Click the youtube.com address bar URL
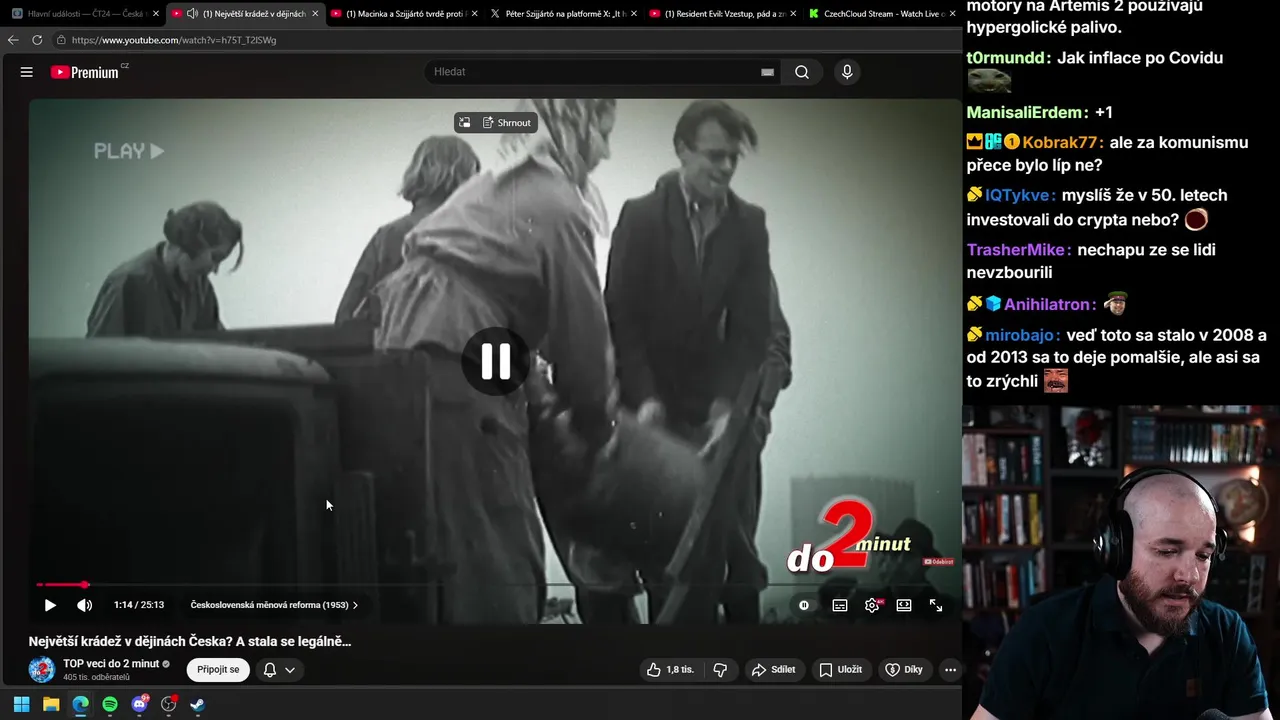 tap(174, 40)
